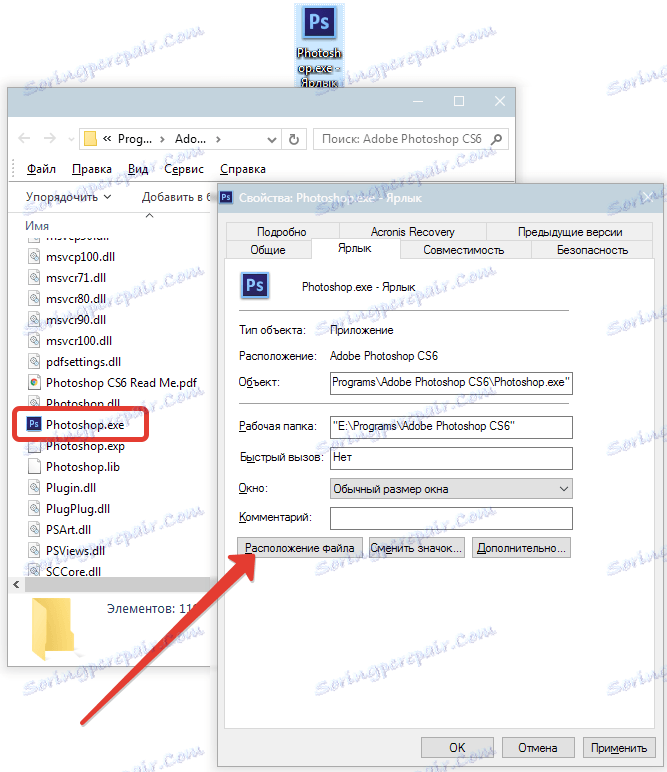Click the msvcr71.dll file icon
This screenshot has width=667, height=772.
tap(34, 278)
